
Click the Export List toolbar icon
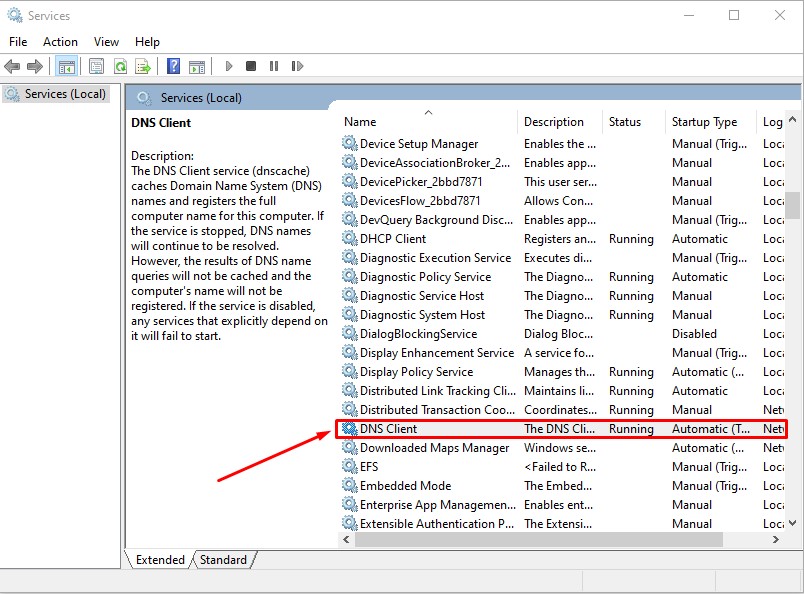pos(143,67)
